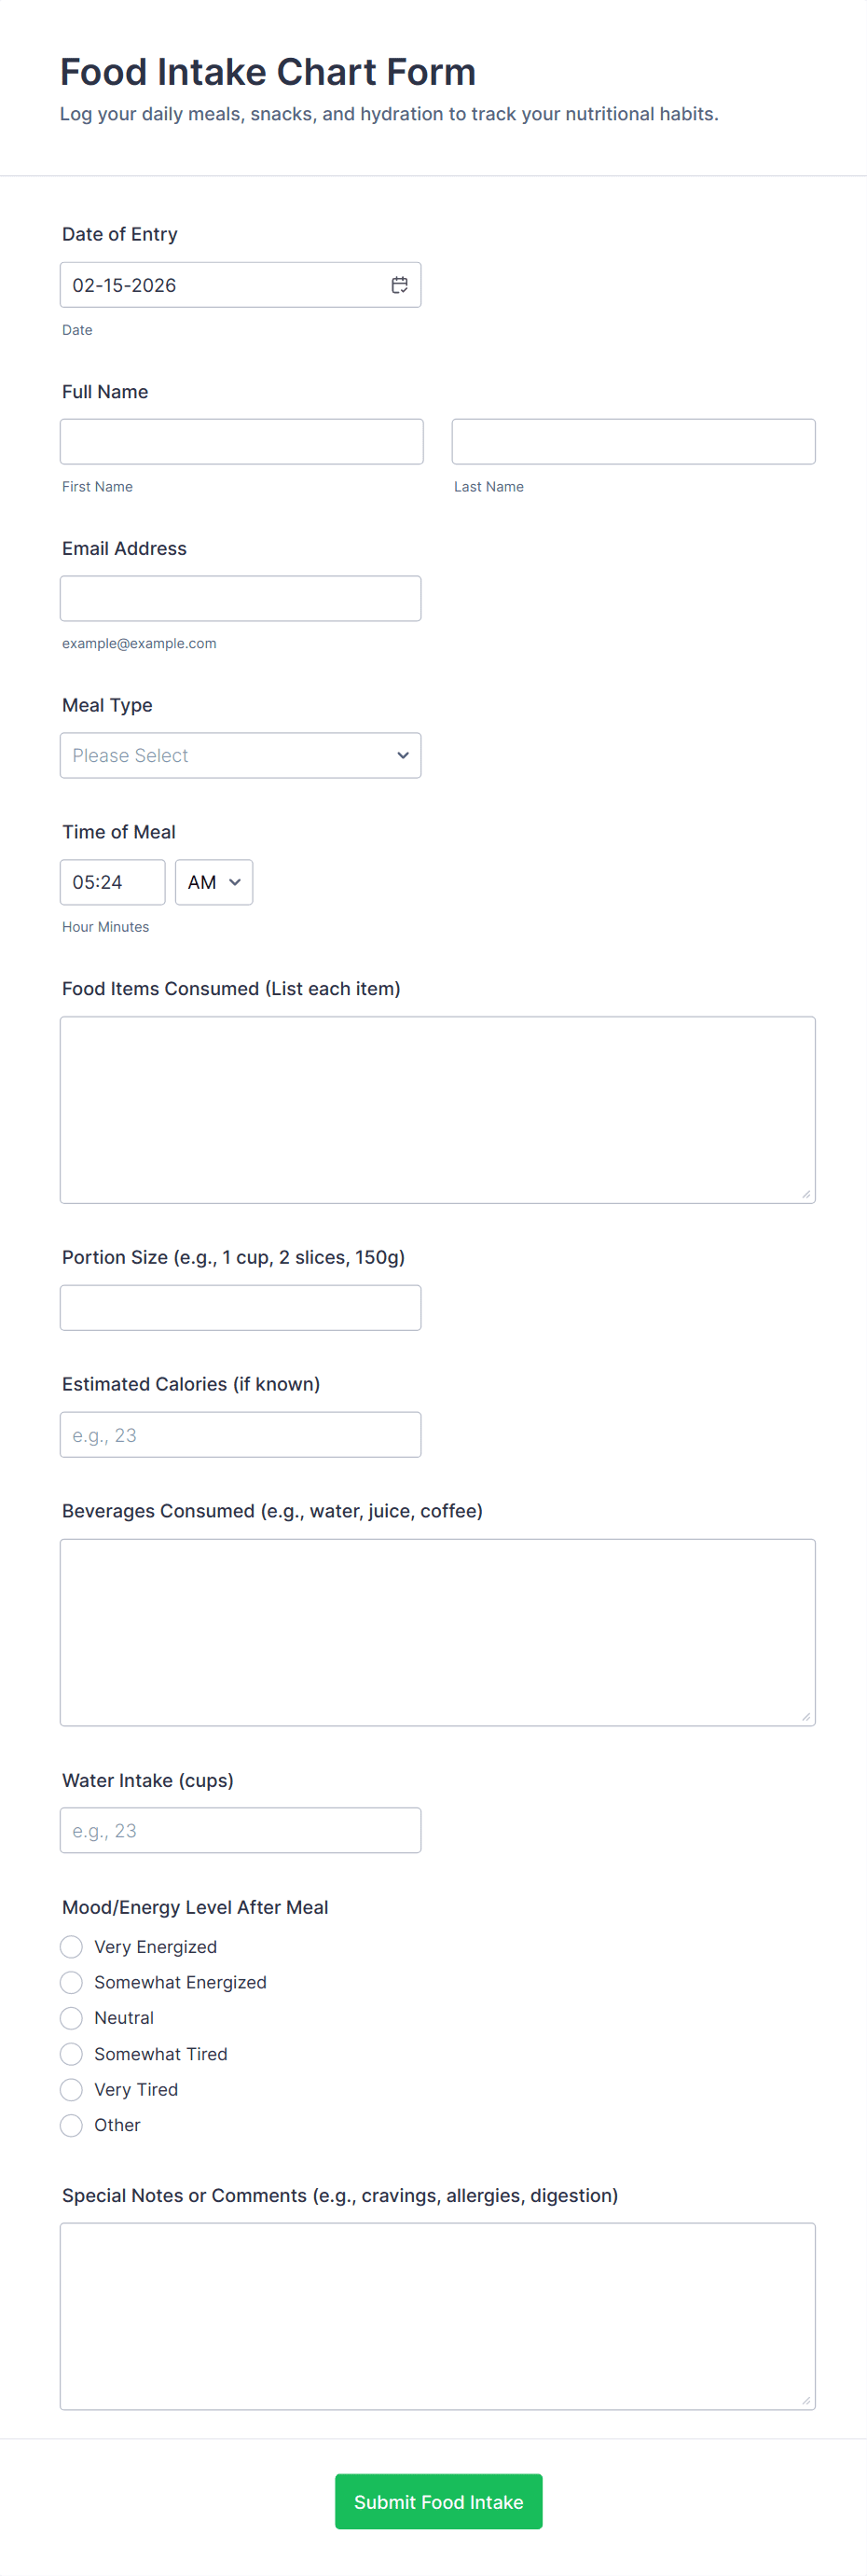The height and width of the screenshot is (2576, 867).
Task: Open the Meal Type dropdown
Action: click(240, 756)
